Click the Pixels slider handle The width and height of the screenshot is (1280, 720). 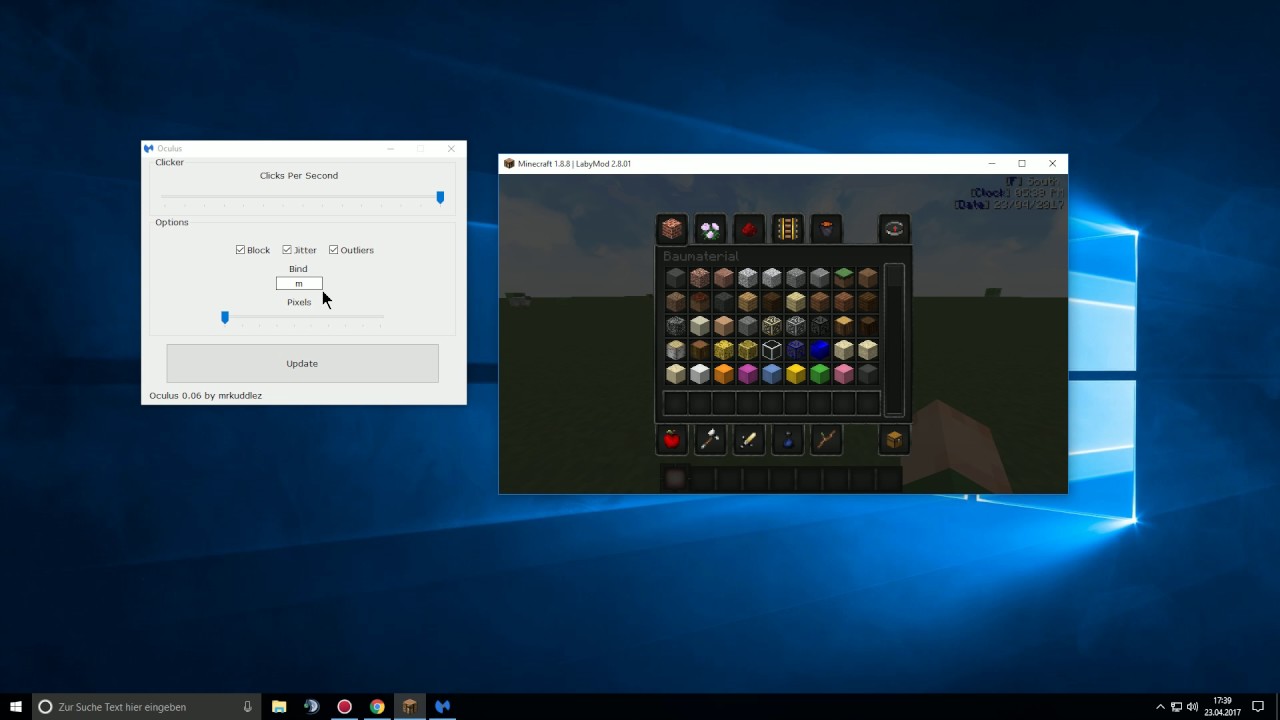point(225,317)
